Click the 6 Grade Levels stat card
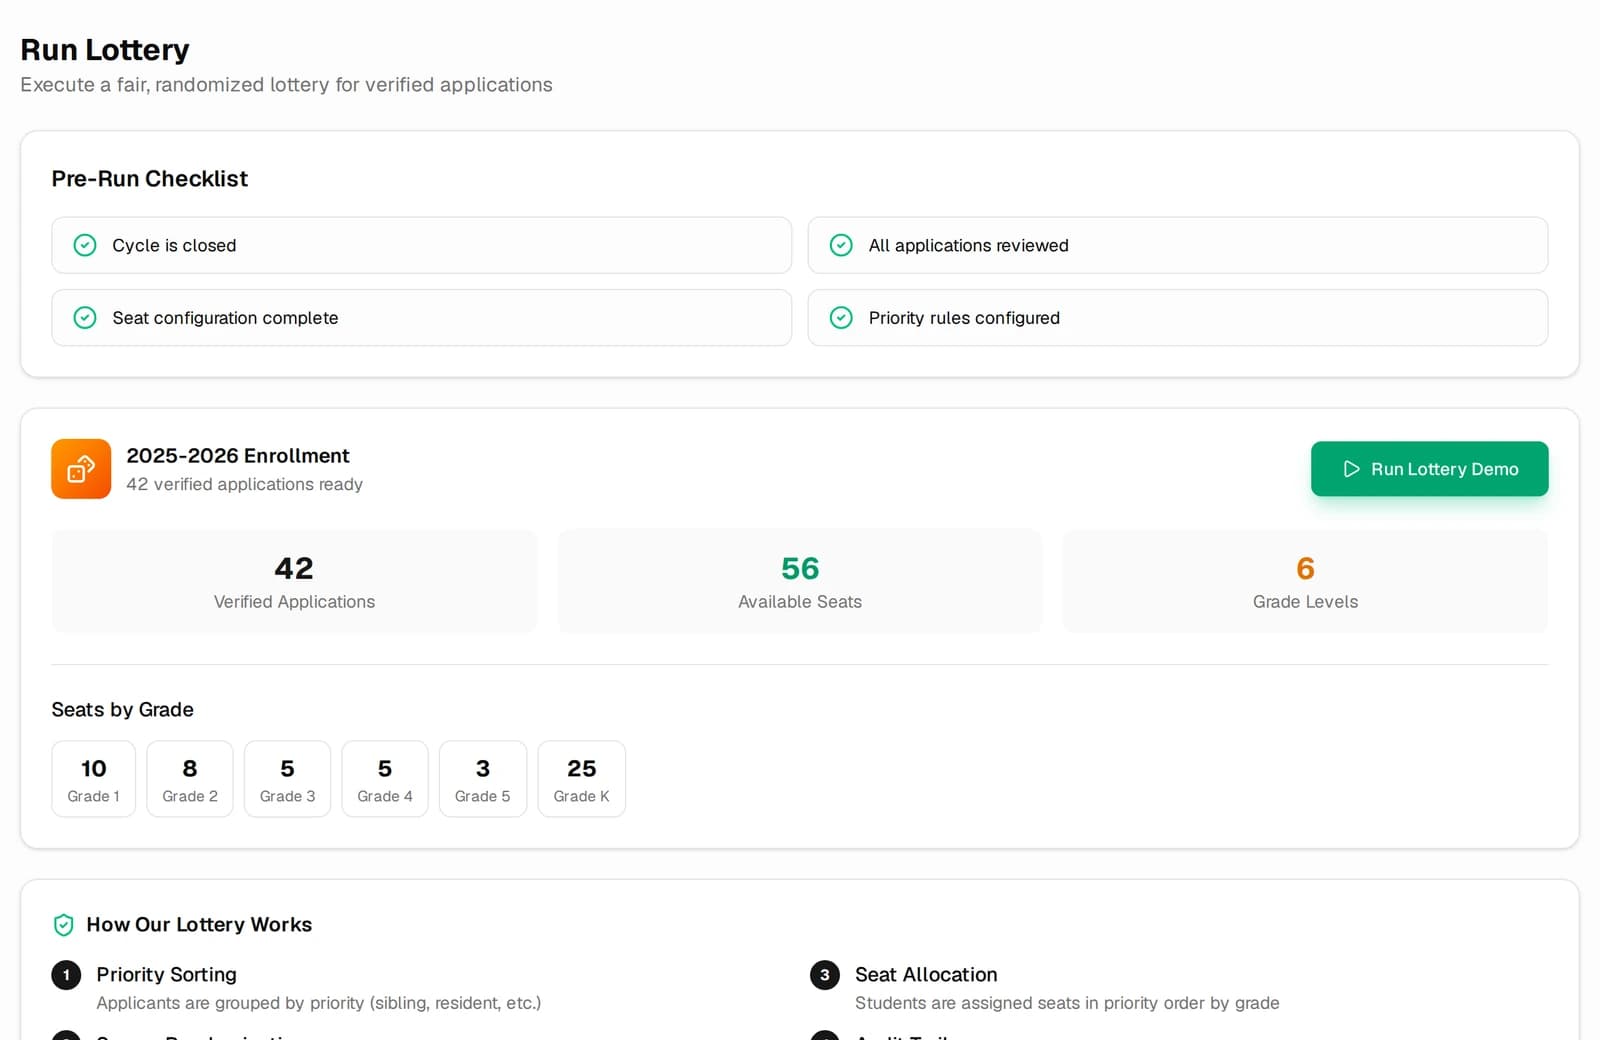Image resolution: width=1600 pixels, height=1040 pixels. point(1305,581)
